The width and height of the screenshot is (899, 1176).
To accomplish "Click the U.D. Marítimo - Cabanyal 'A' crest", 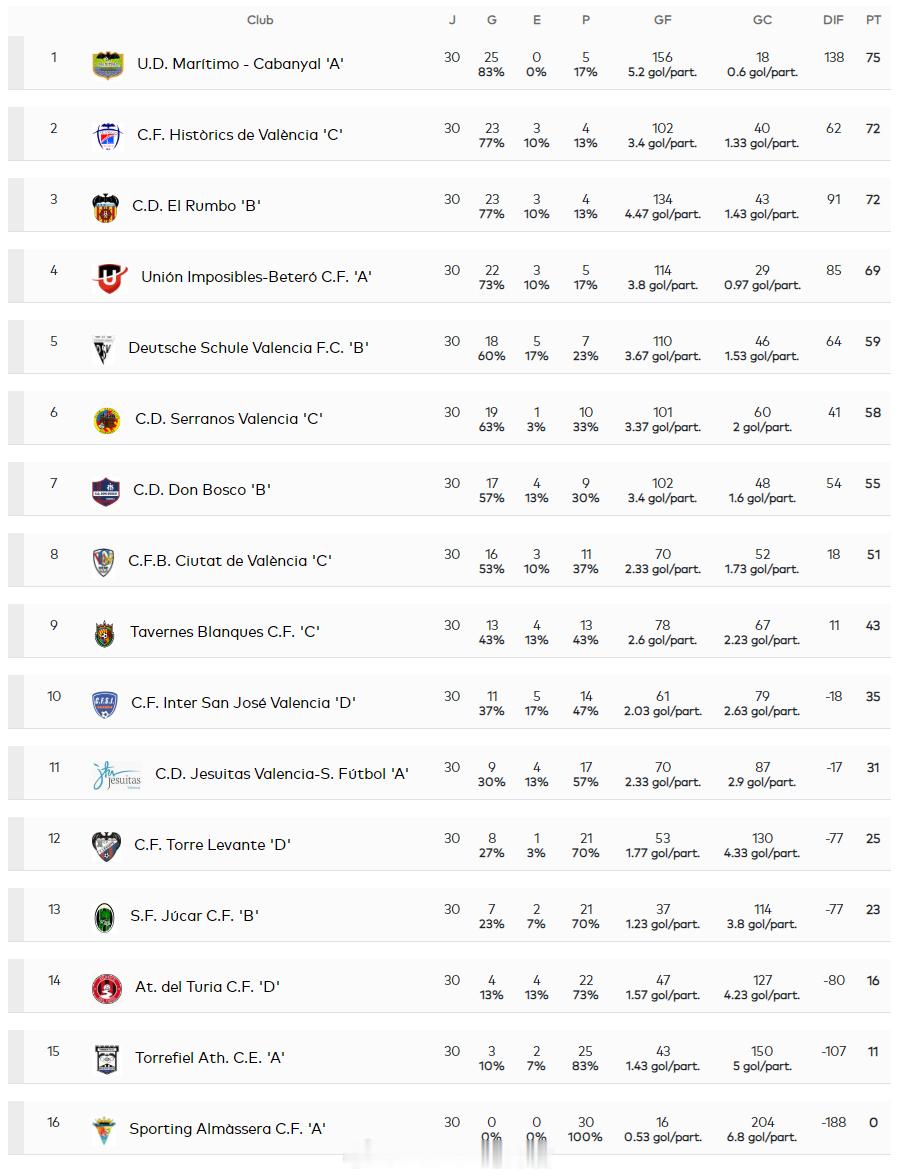I will (x=107, y=65).
